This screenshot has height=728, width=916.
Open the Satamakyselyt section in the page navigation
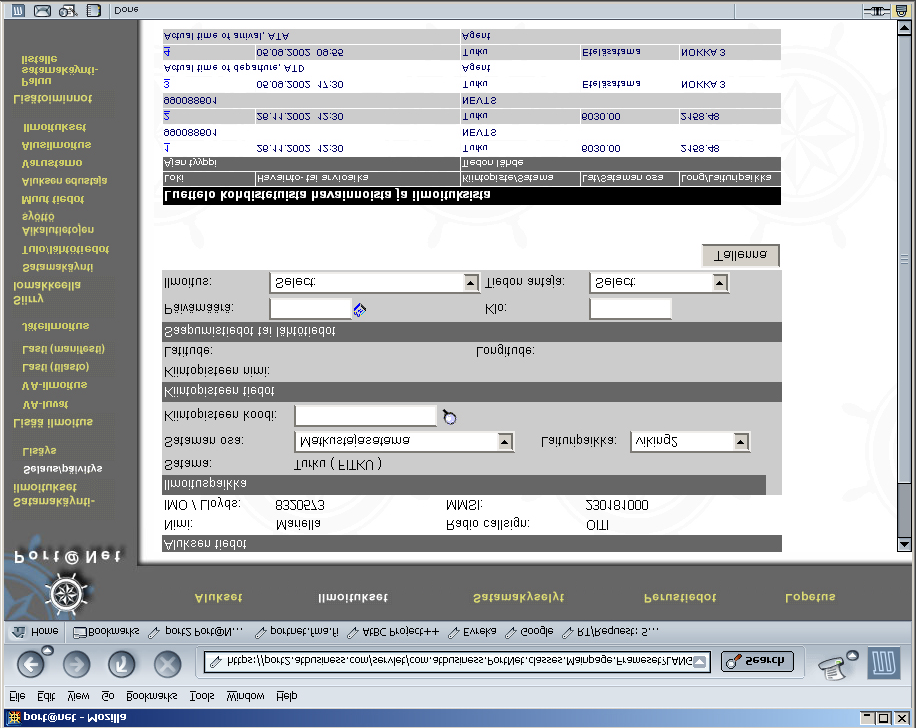click(519, 597)
